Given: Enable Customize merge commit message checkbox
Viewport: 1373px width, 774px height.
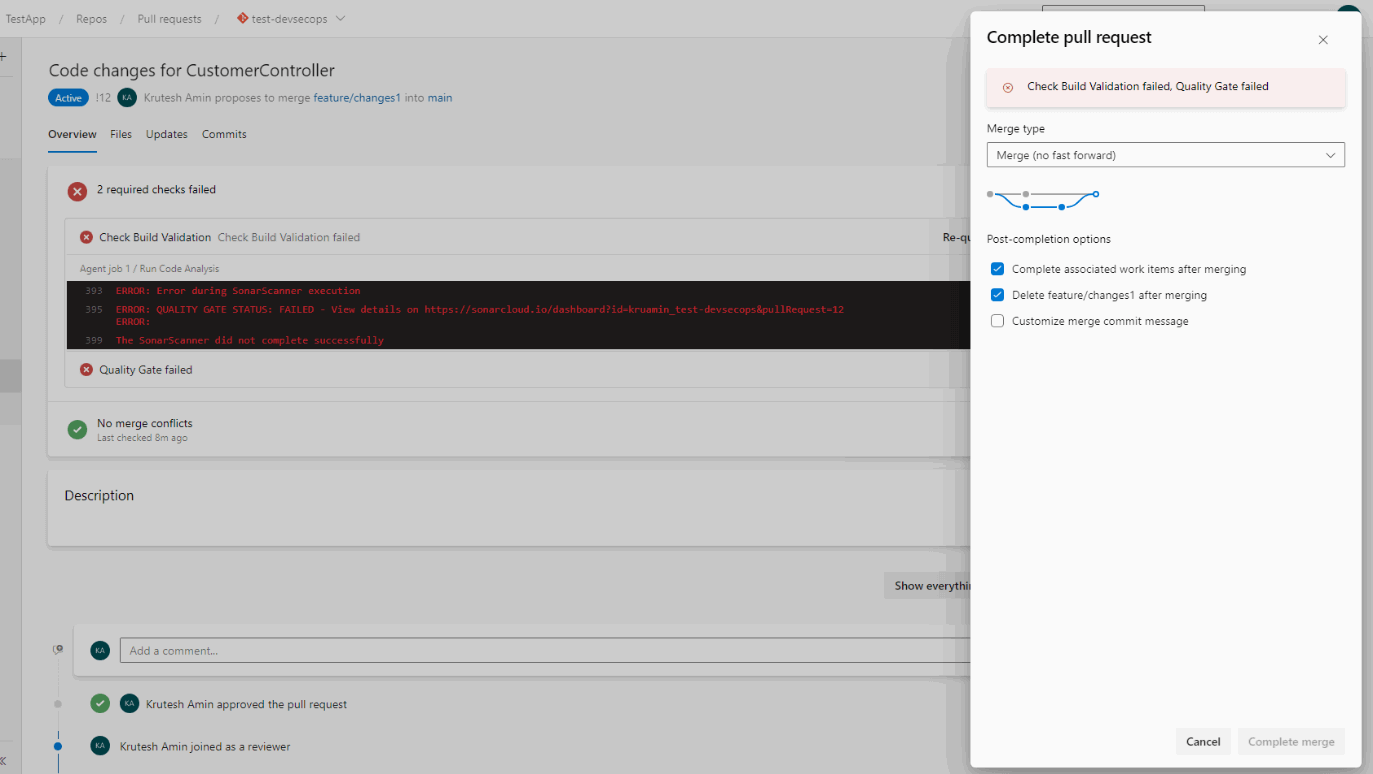Looking at the screenshot, I should click(997, 321).
